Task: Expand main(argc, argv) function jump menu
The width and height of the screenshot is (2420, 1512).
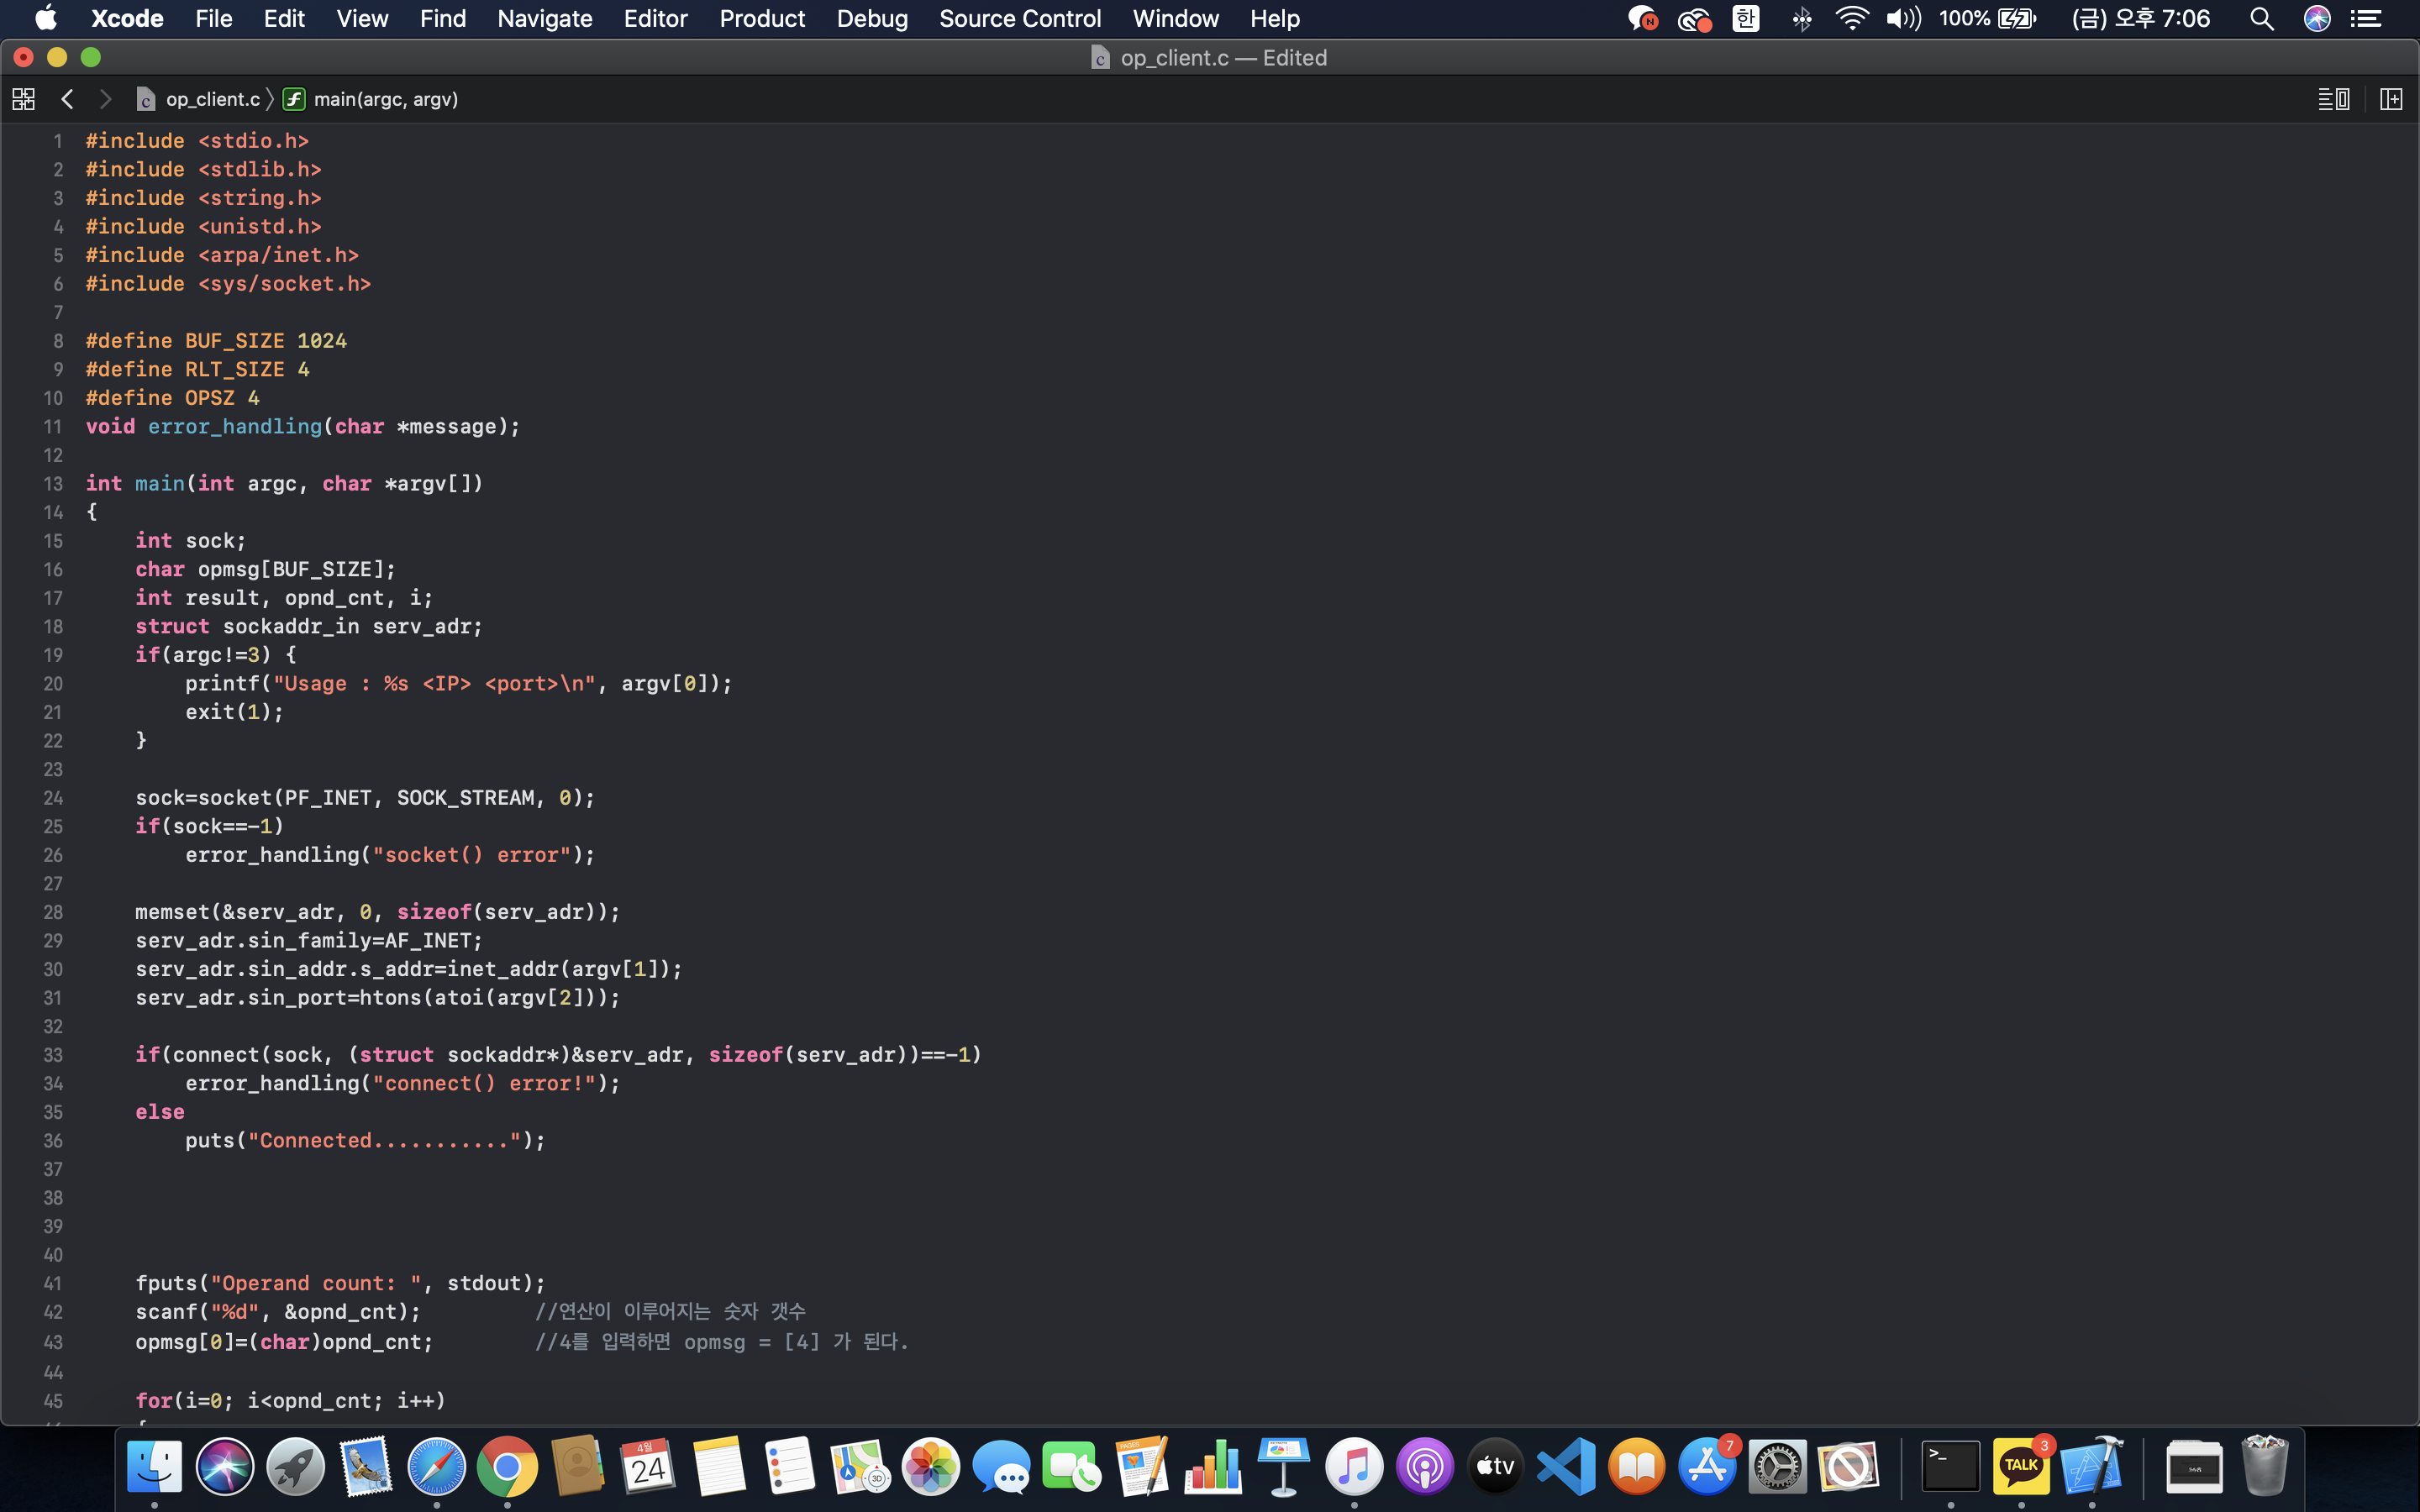Action: (x=385, y=99)
